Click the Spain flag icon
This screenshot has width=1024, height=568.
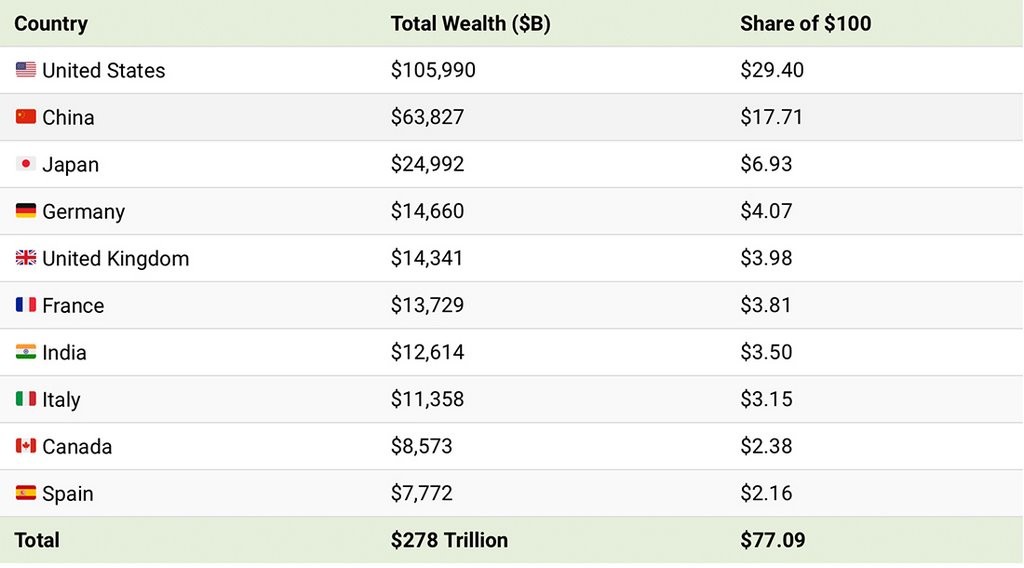(26, 493)
